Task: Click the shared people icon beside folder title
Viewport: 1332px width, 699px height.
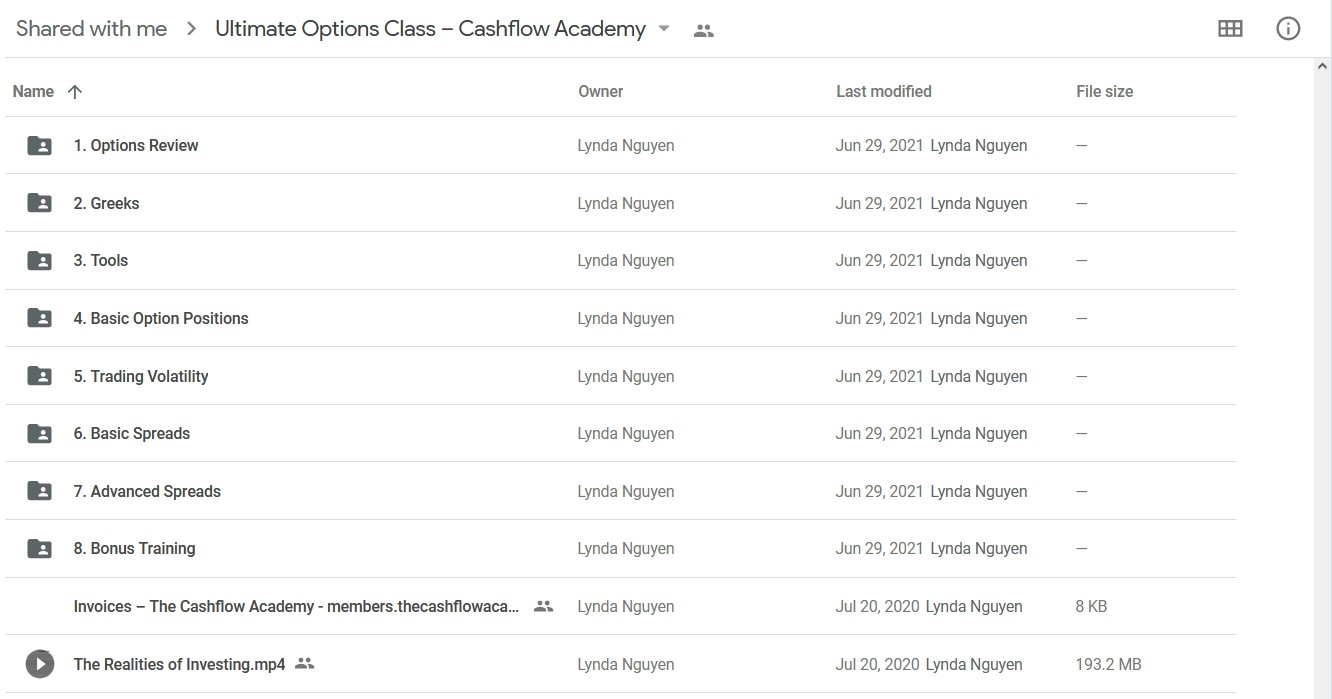Action: (x=704, y=31)
